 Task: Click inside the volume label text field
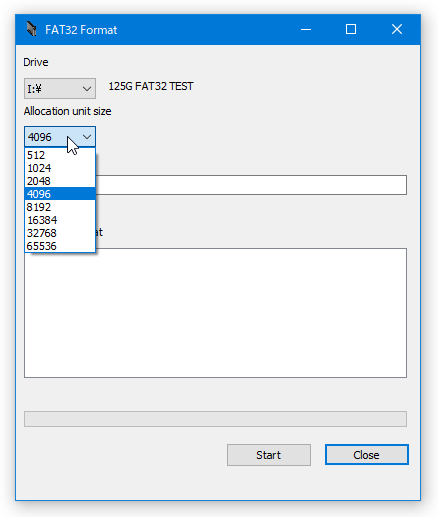251,185
